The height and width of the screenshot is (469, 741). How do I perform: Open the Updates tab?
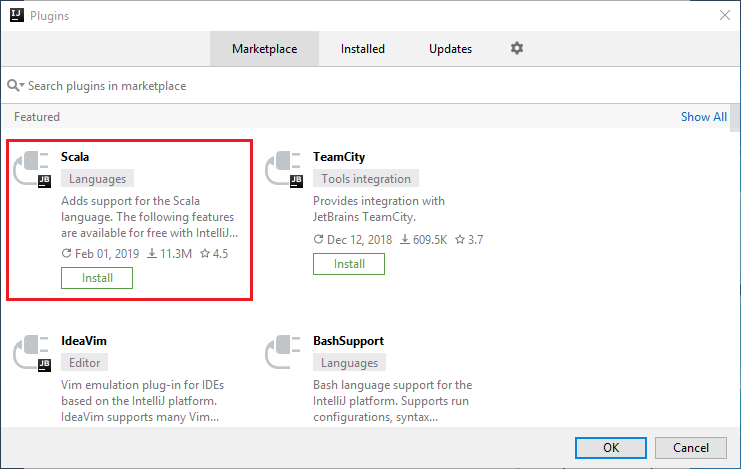point(450,49)
